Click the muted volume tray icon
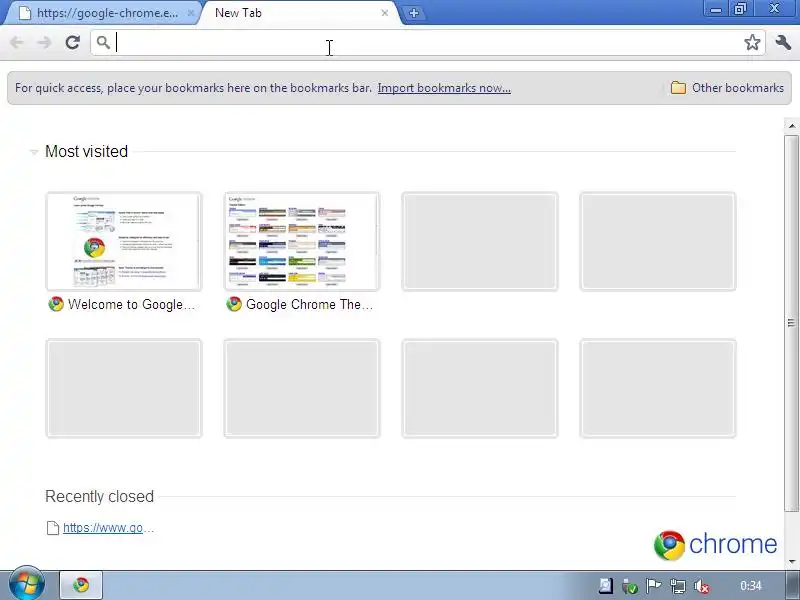Screen dimensions: 800x600 tap(702, 586)
